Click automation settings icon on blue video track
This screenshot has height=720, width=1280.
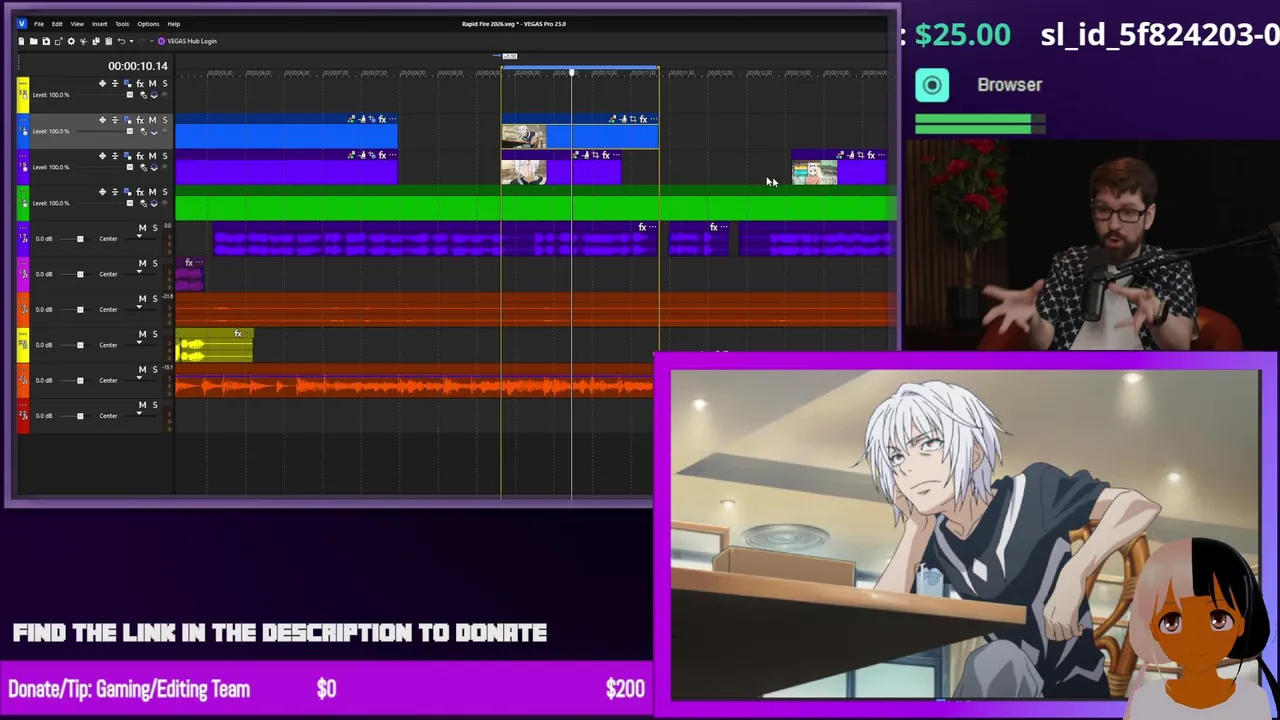pos(143,131)
